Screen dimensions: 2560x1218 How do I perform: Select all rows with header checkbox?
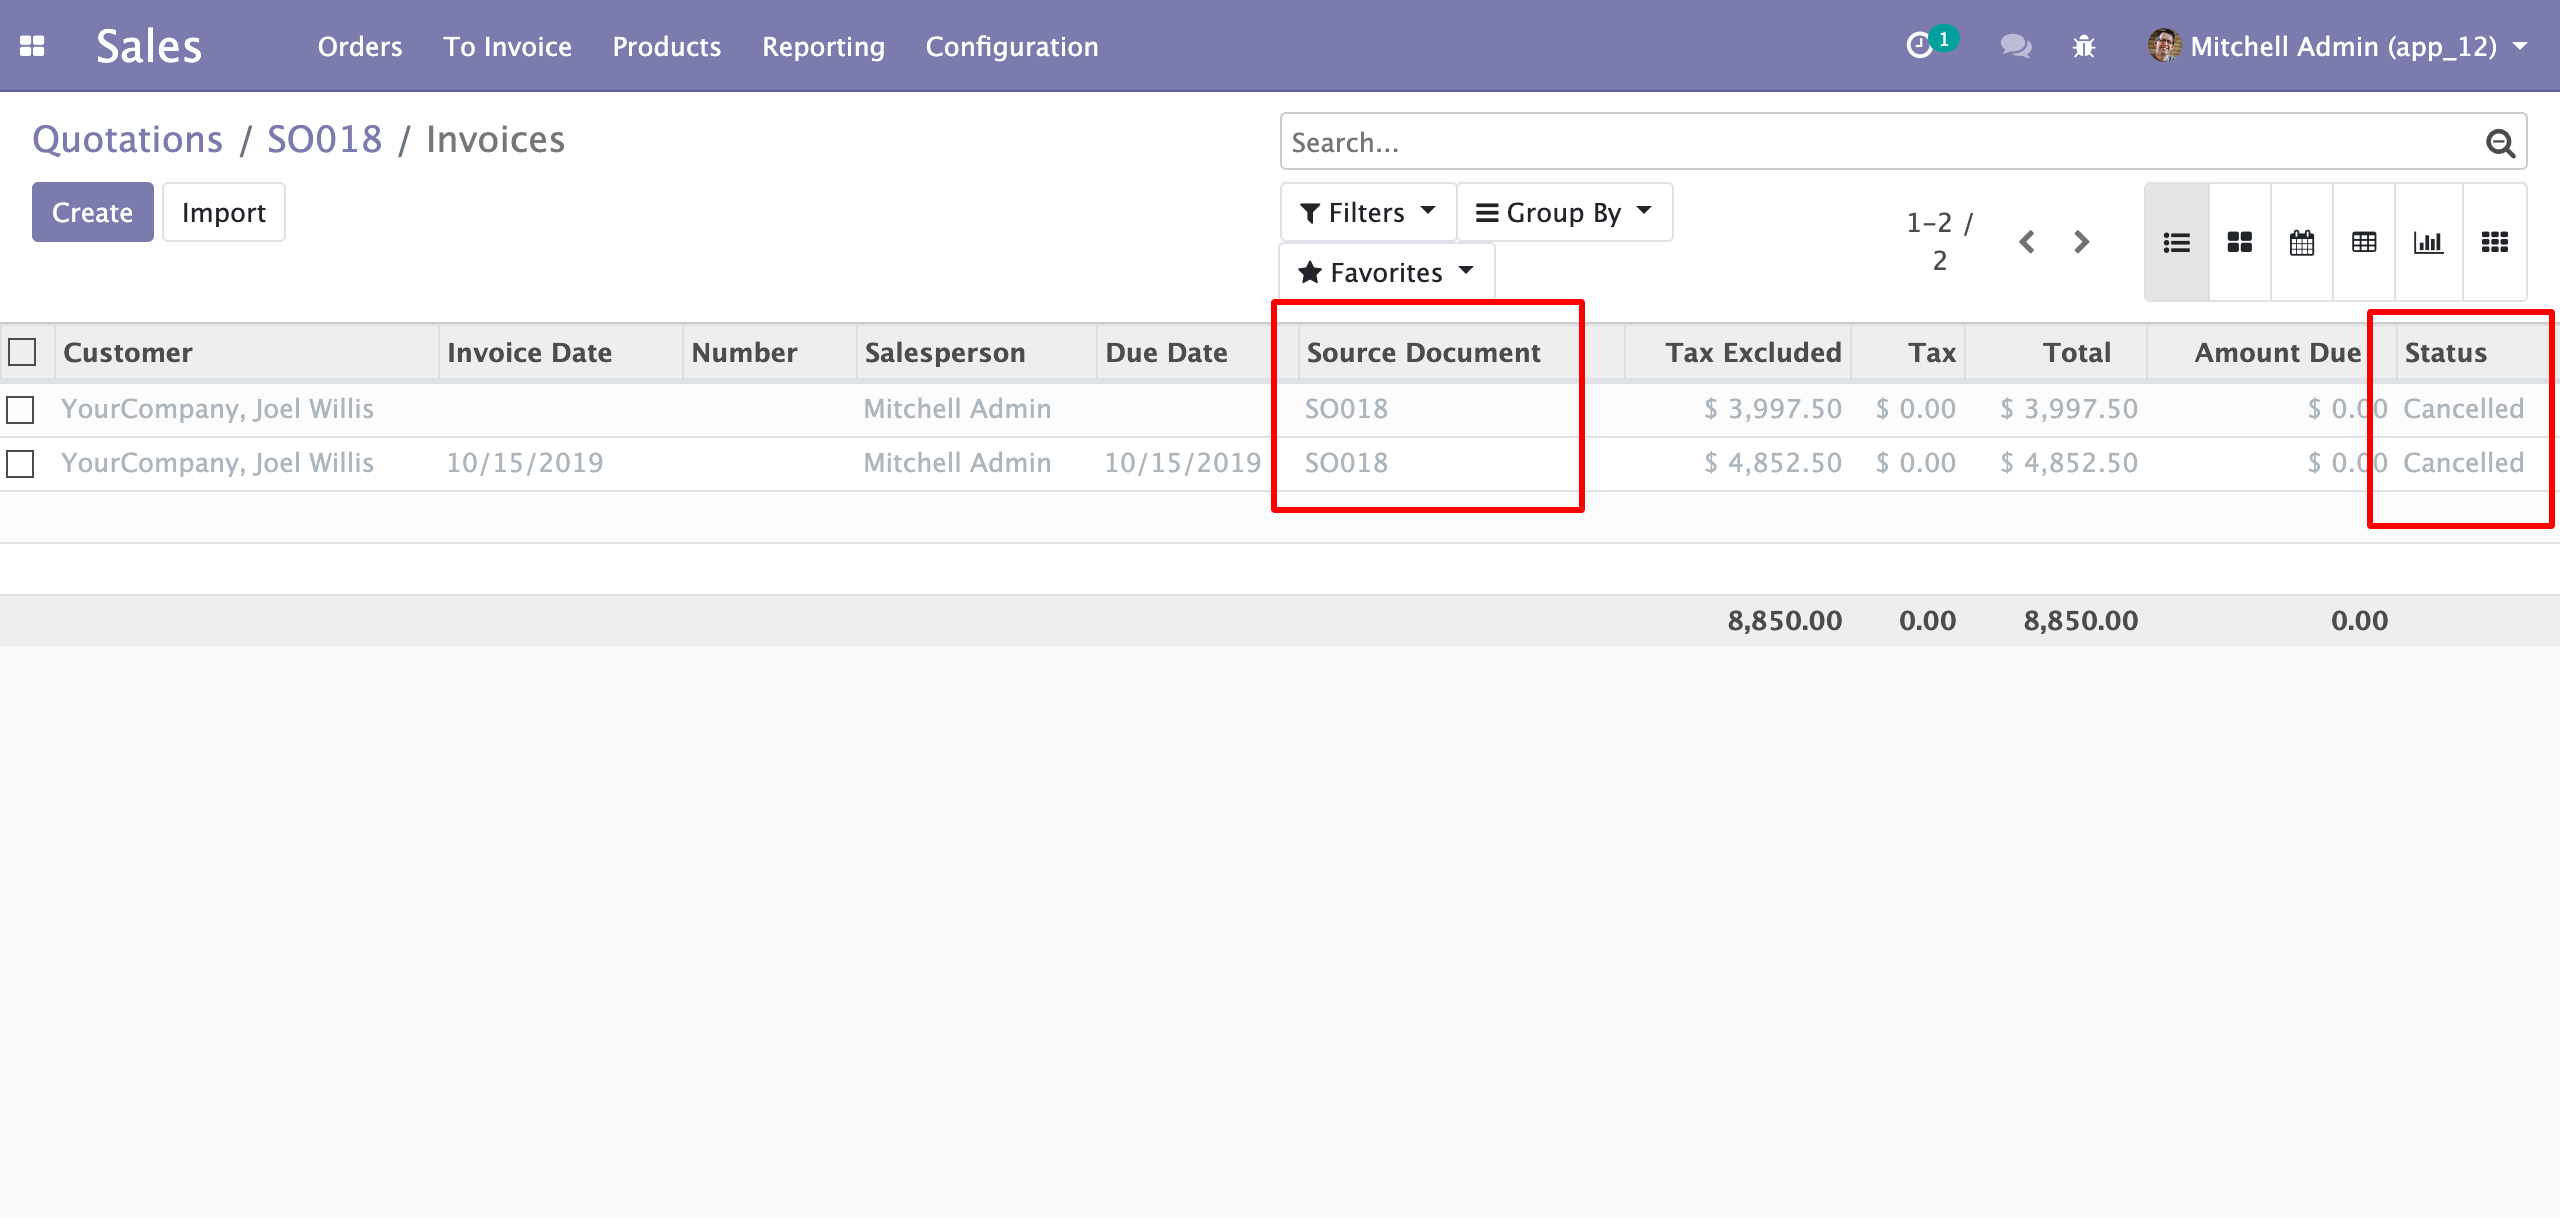click(22, 352)
